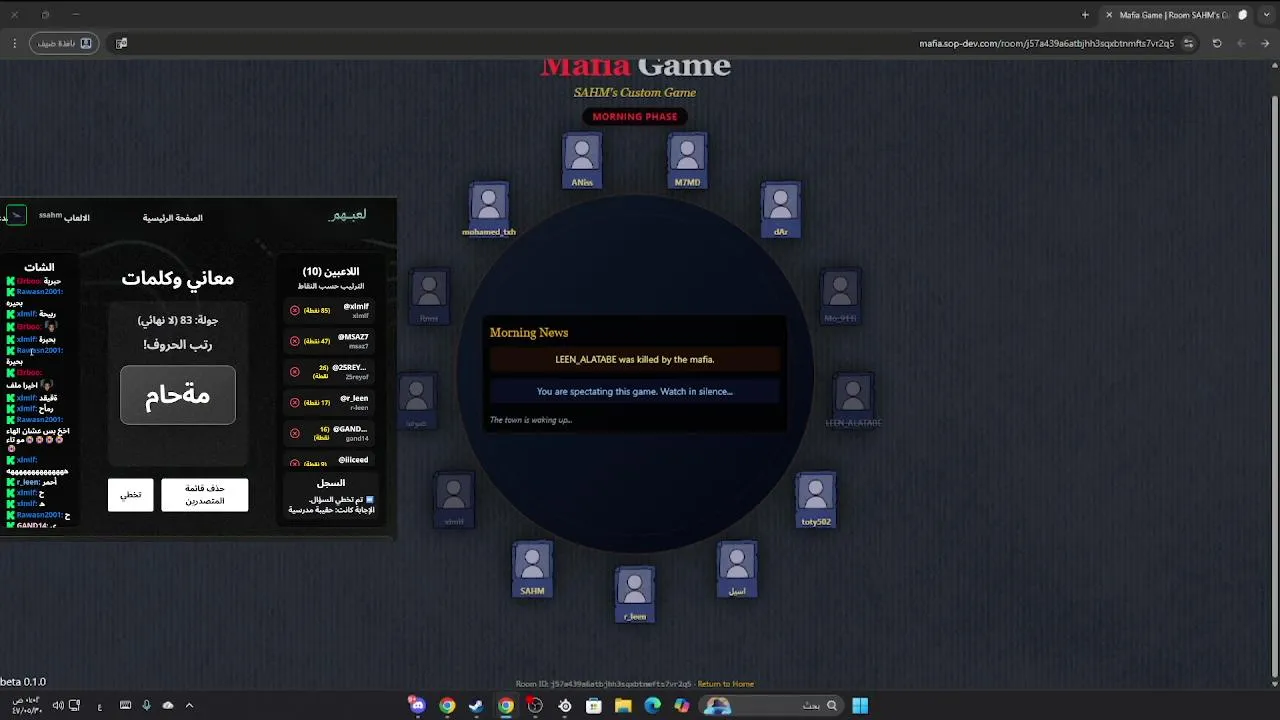Remove player @2SREY with red X icon
This screenshot has width=1280, height=720.
(x=295, y=372)
